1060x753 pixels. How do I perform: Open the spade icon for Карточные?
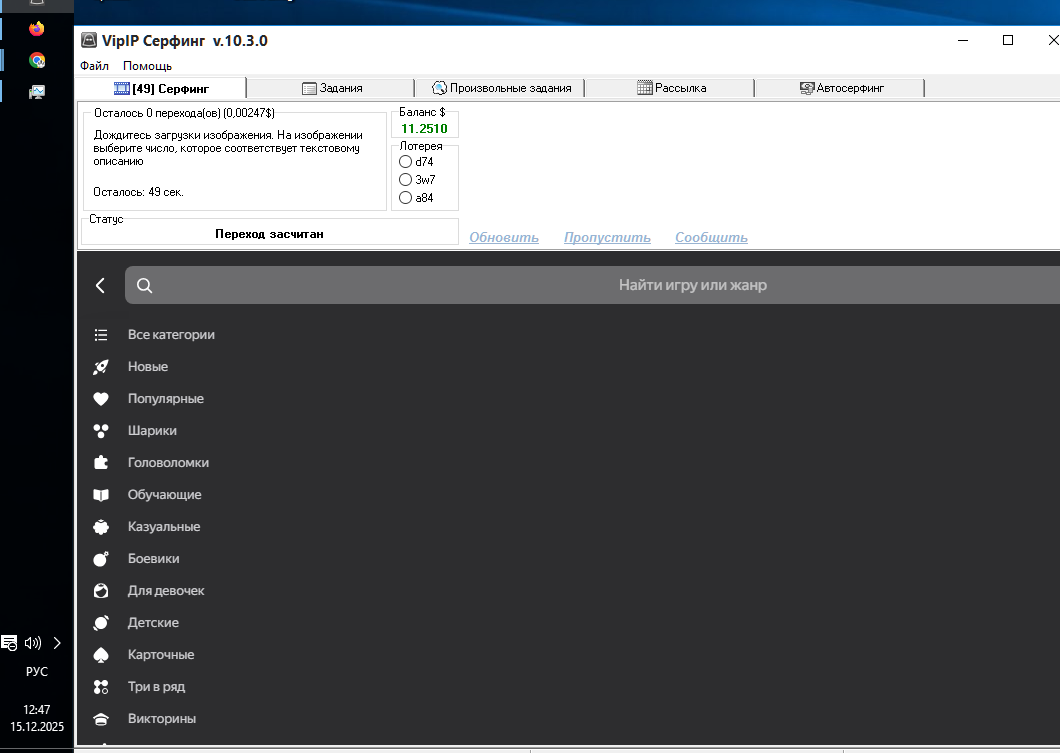(x=101, y=655)
